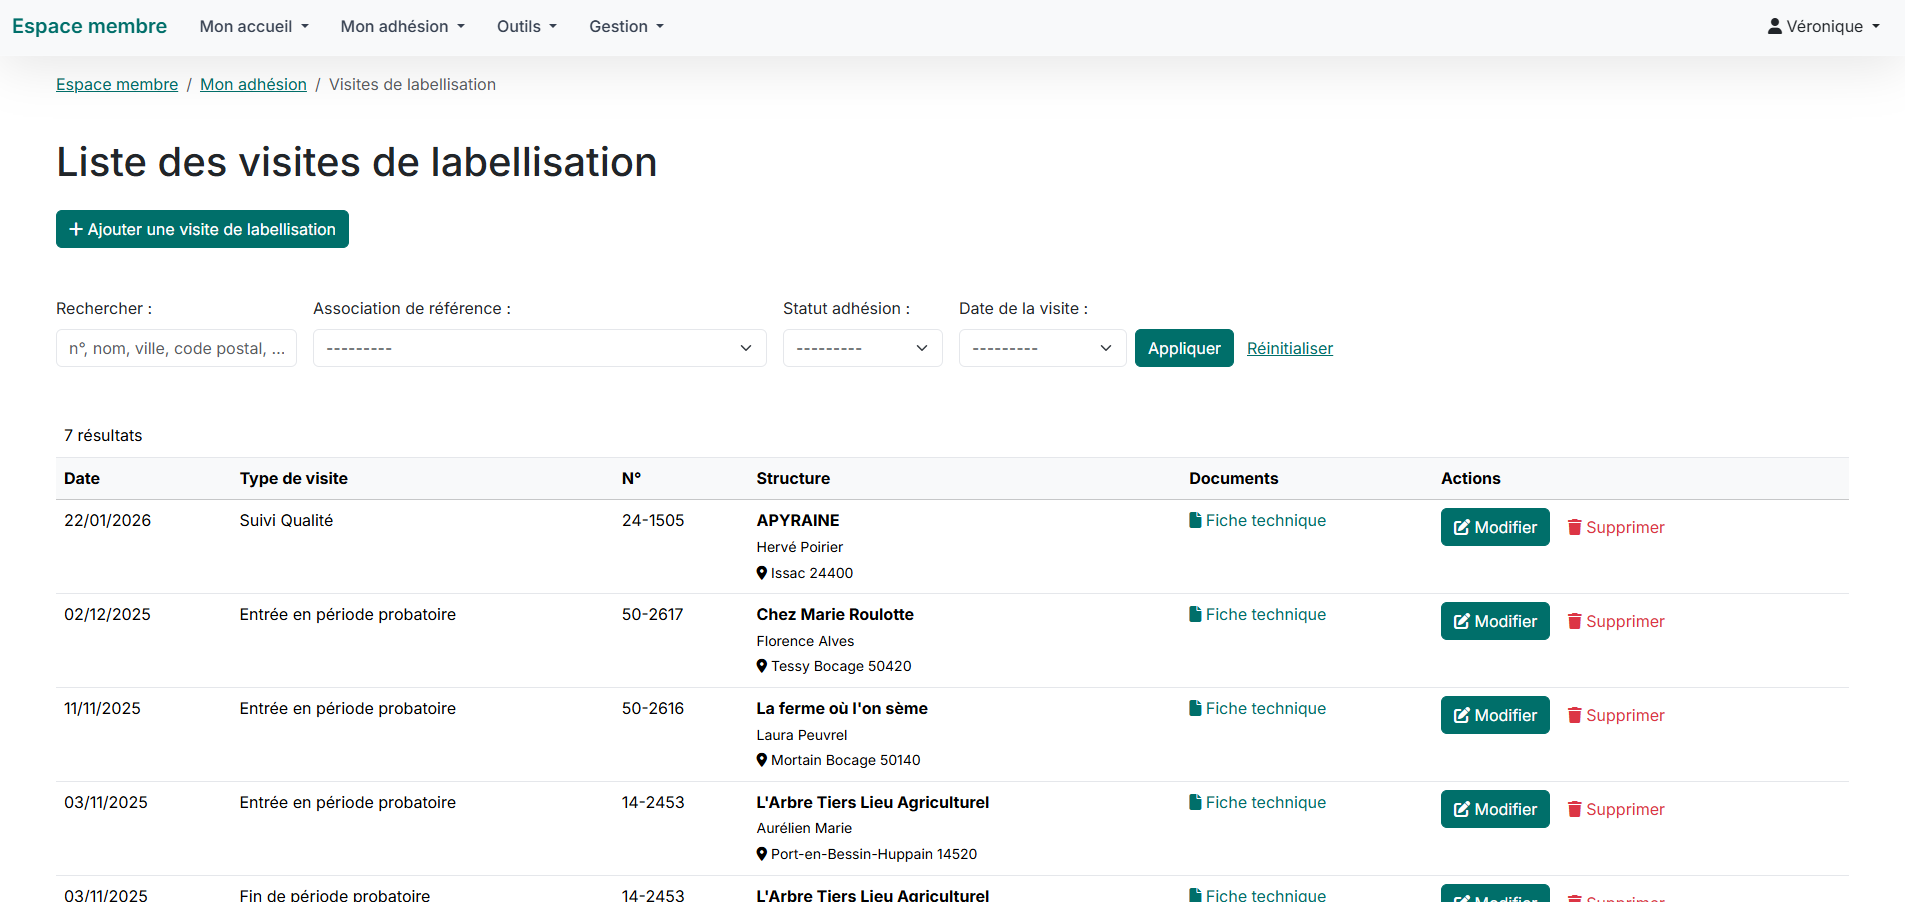Click Ajouter une visite de labellisation button

[x=202, y=229]
